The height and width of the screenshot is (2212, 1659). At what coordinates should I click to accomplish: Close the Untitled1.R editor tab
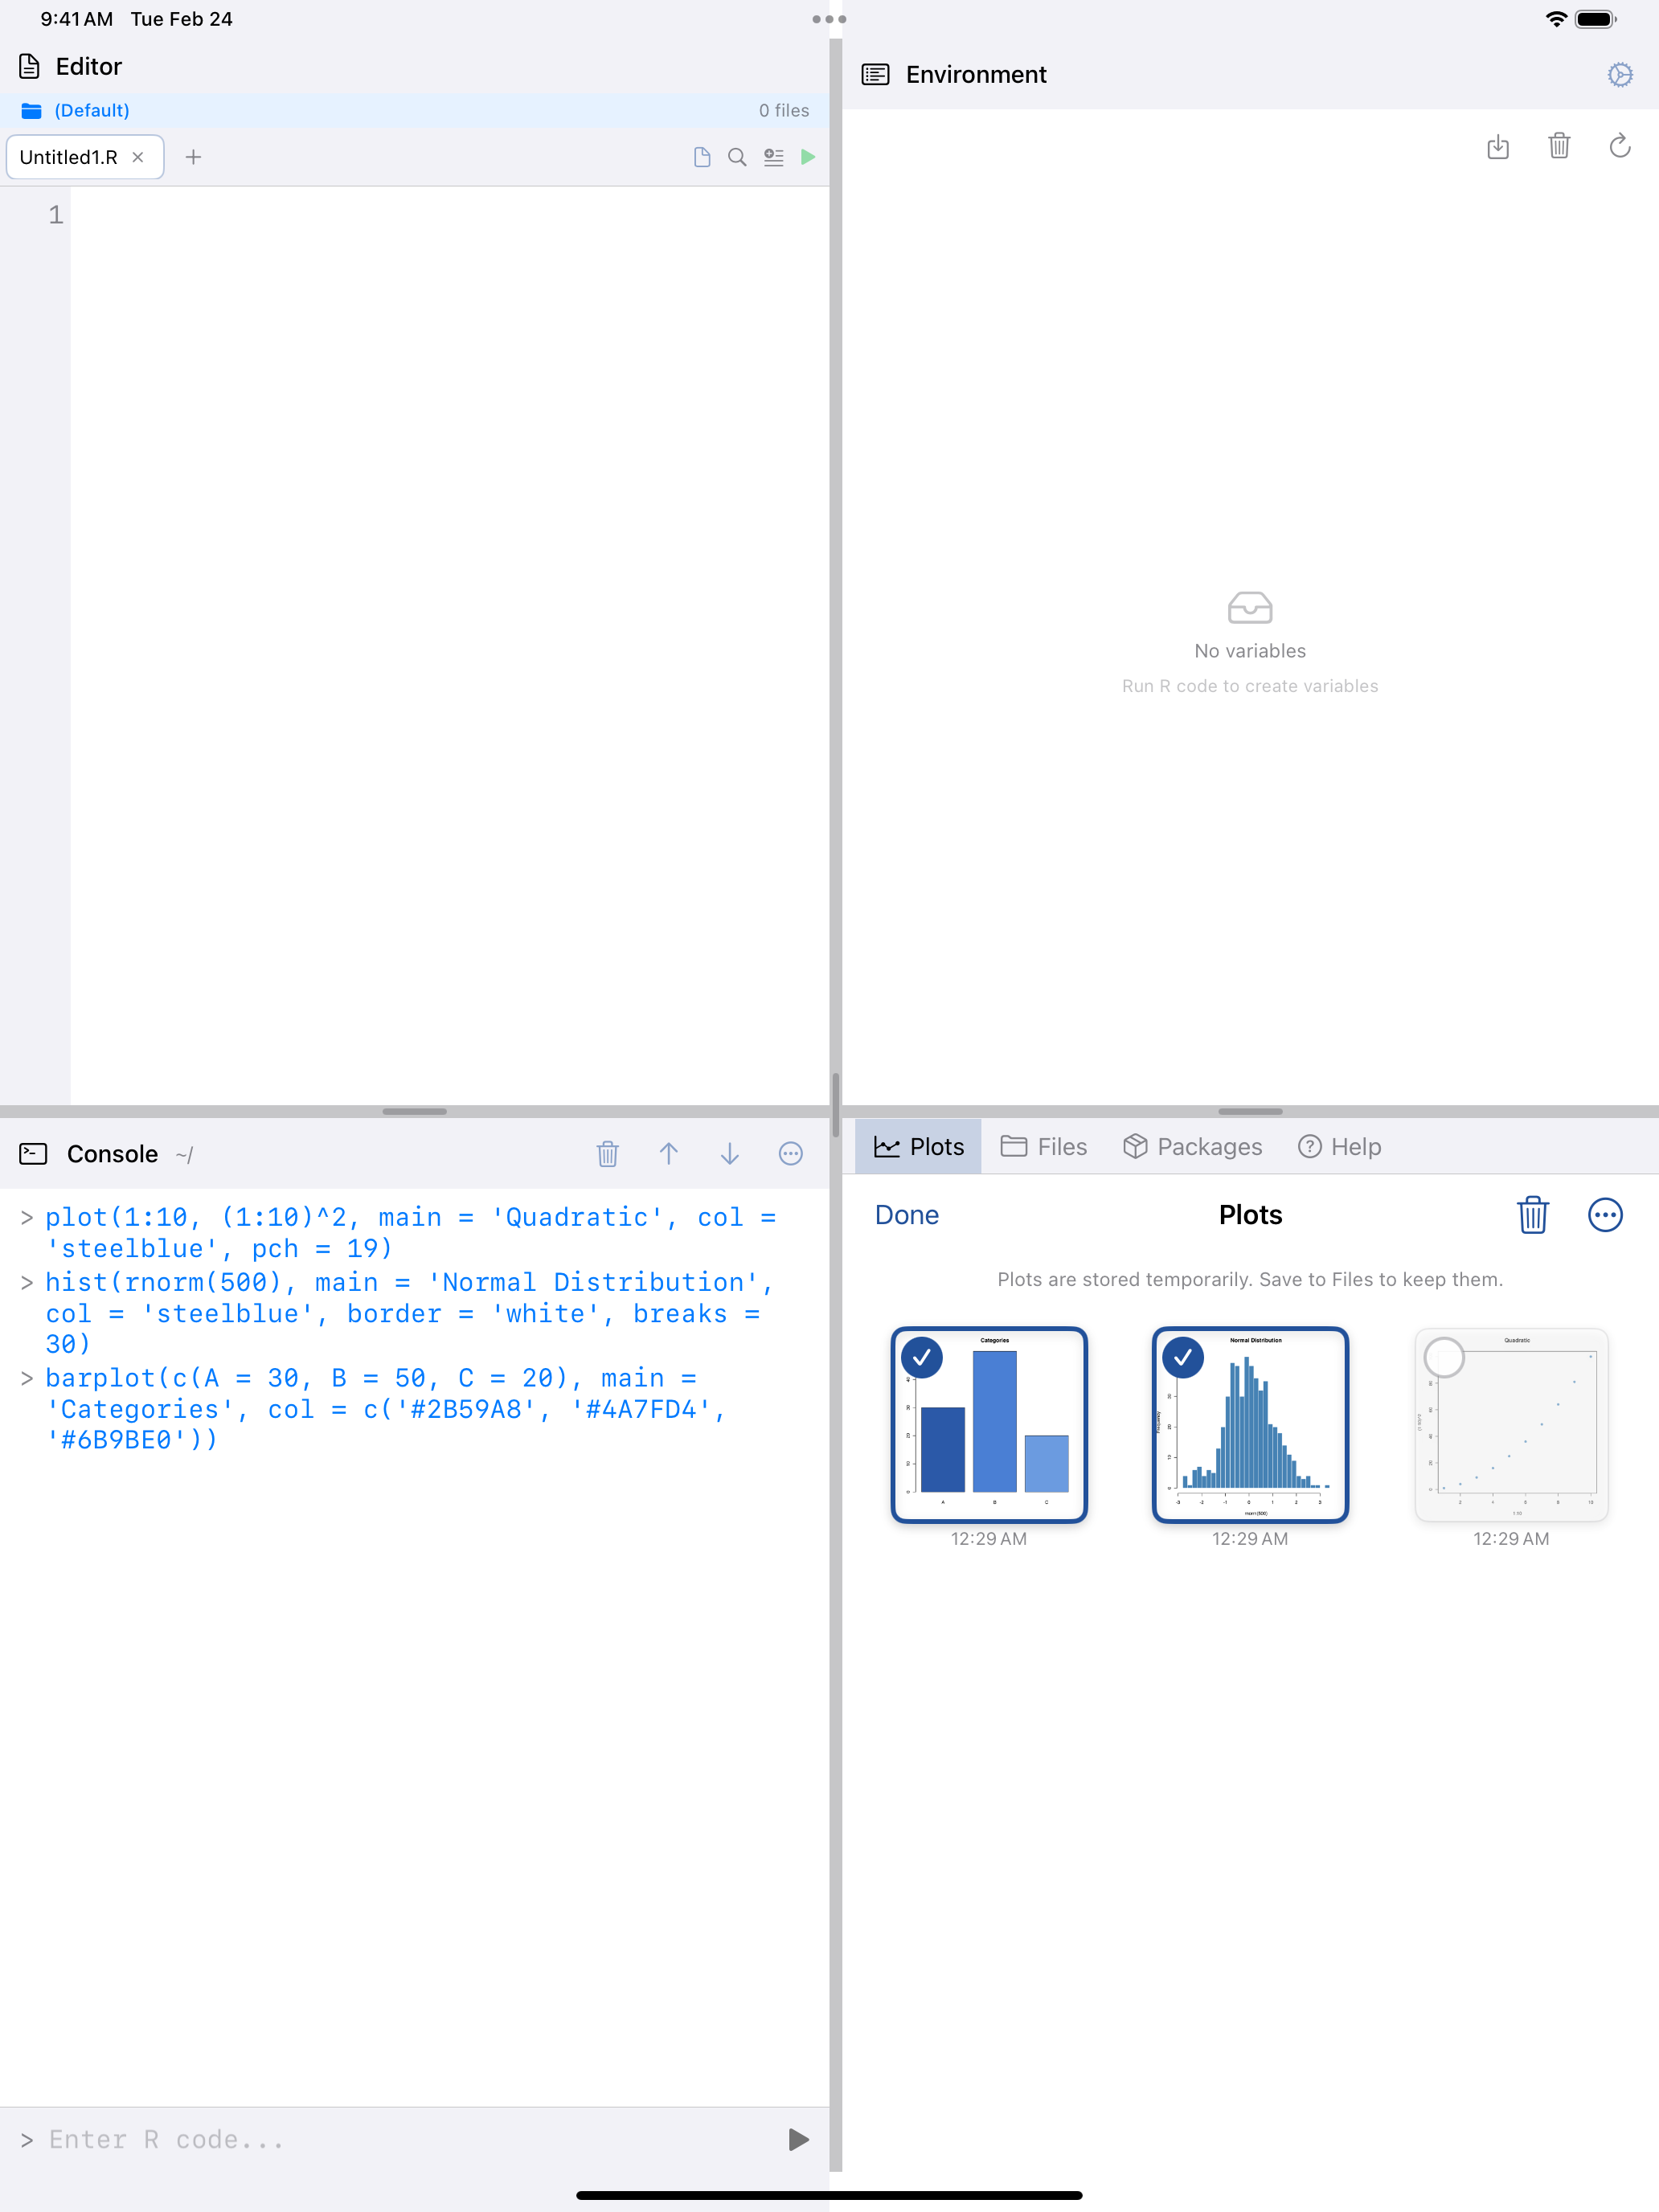pos(139,157)
